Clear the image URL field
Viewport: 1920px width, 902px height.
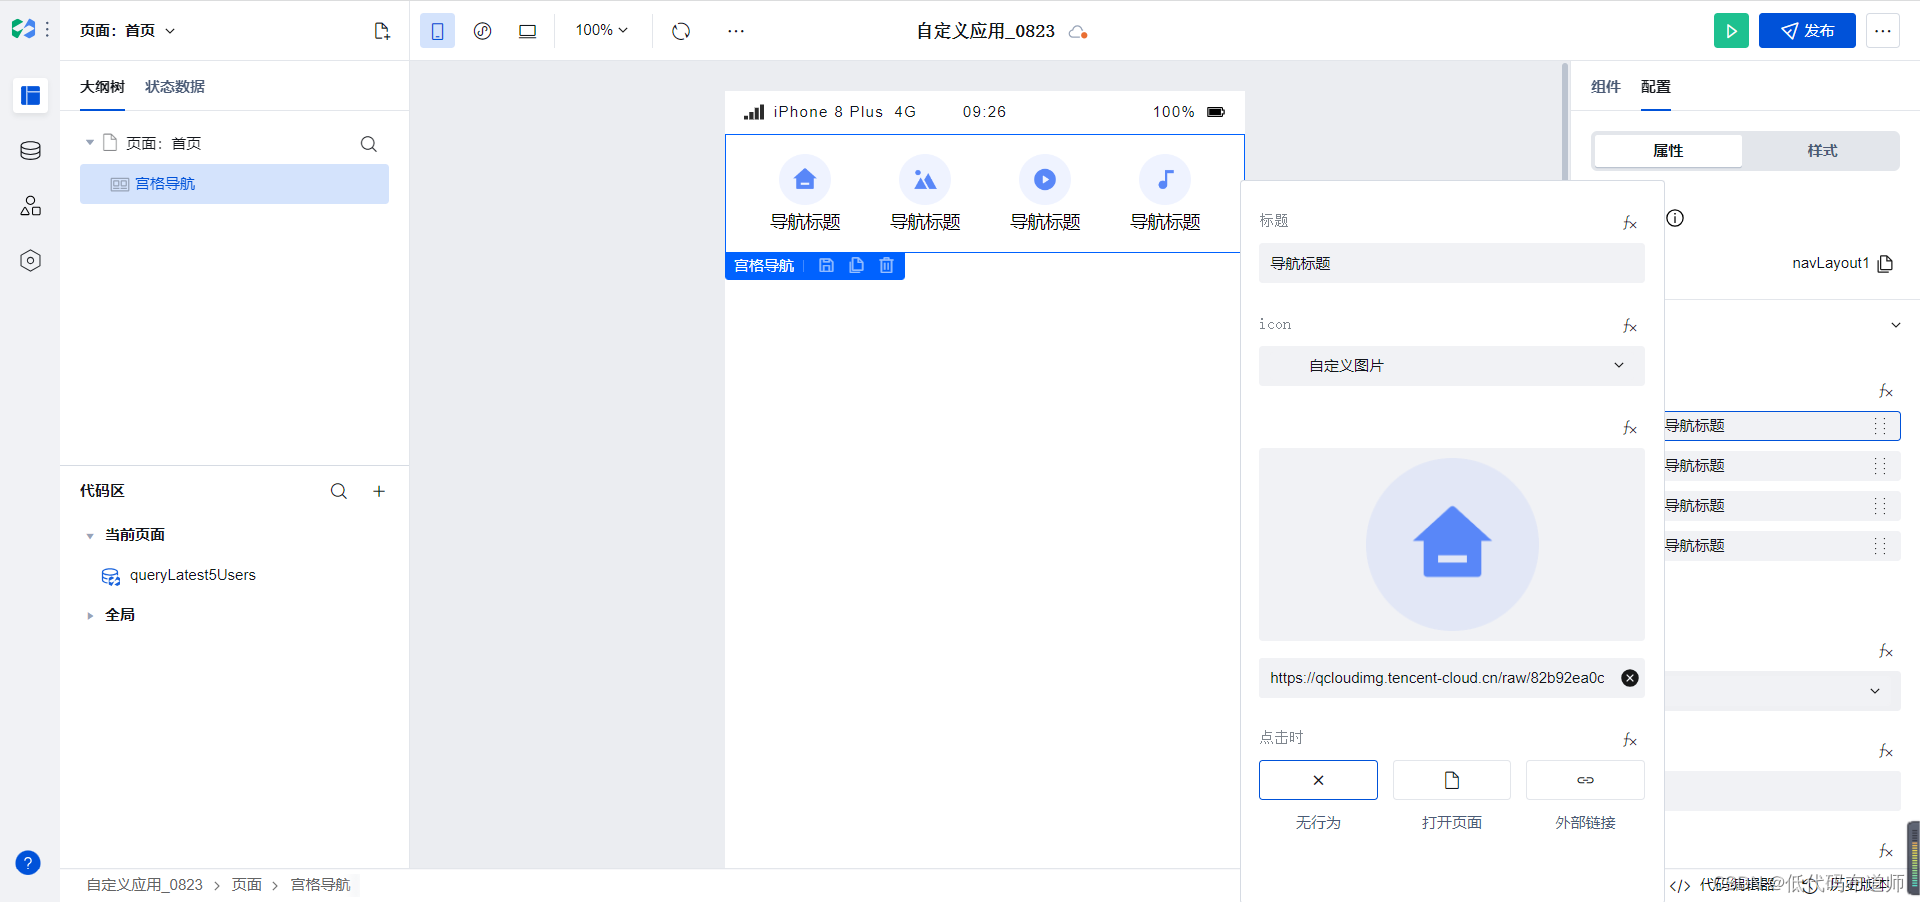[1630, 678]
